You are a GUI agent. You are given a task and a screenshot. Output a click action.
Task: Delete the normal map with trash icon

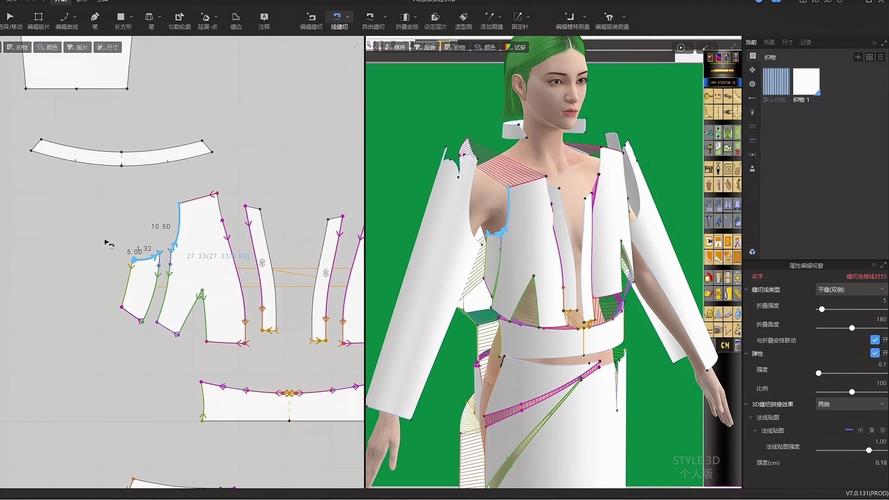[x=871, y=430]
